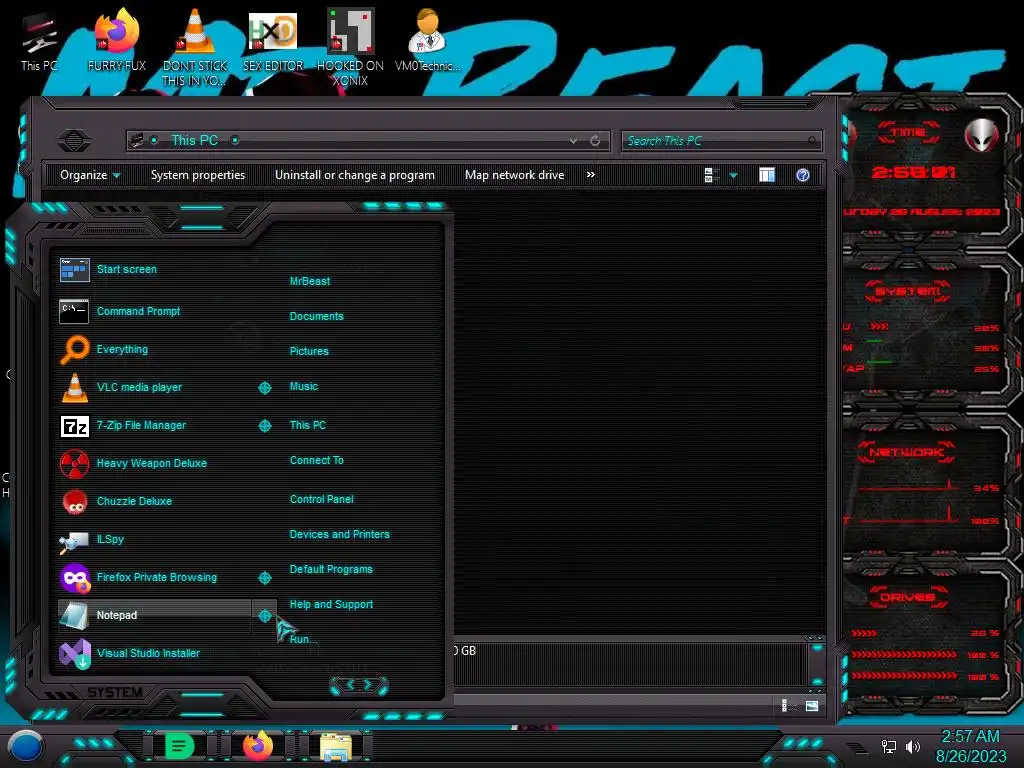1024x768 pixels.
Task: Open the Explorer help icon
Action: [803, 175]
